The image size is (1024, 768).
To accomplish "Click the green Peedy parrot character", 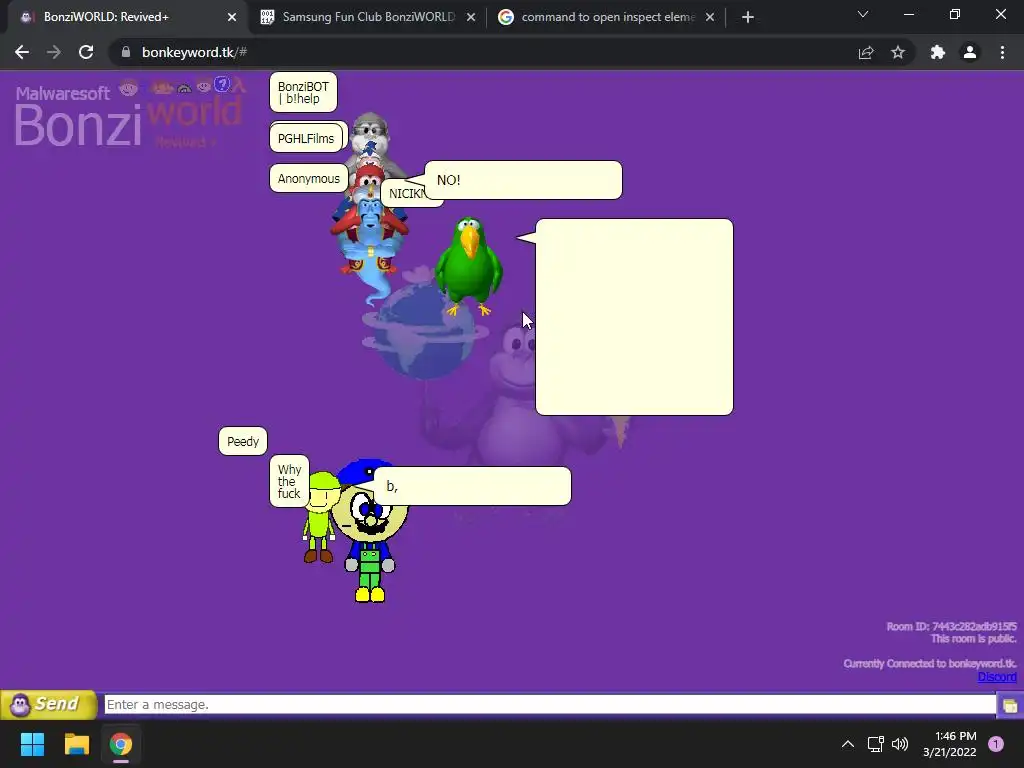I will tap(469, 266).
